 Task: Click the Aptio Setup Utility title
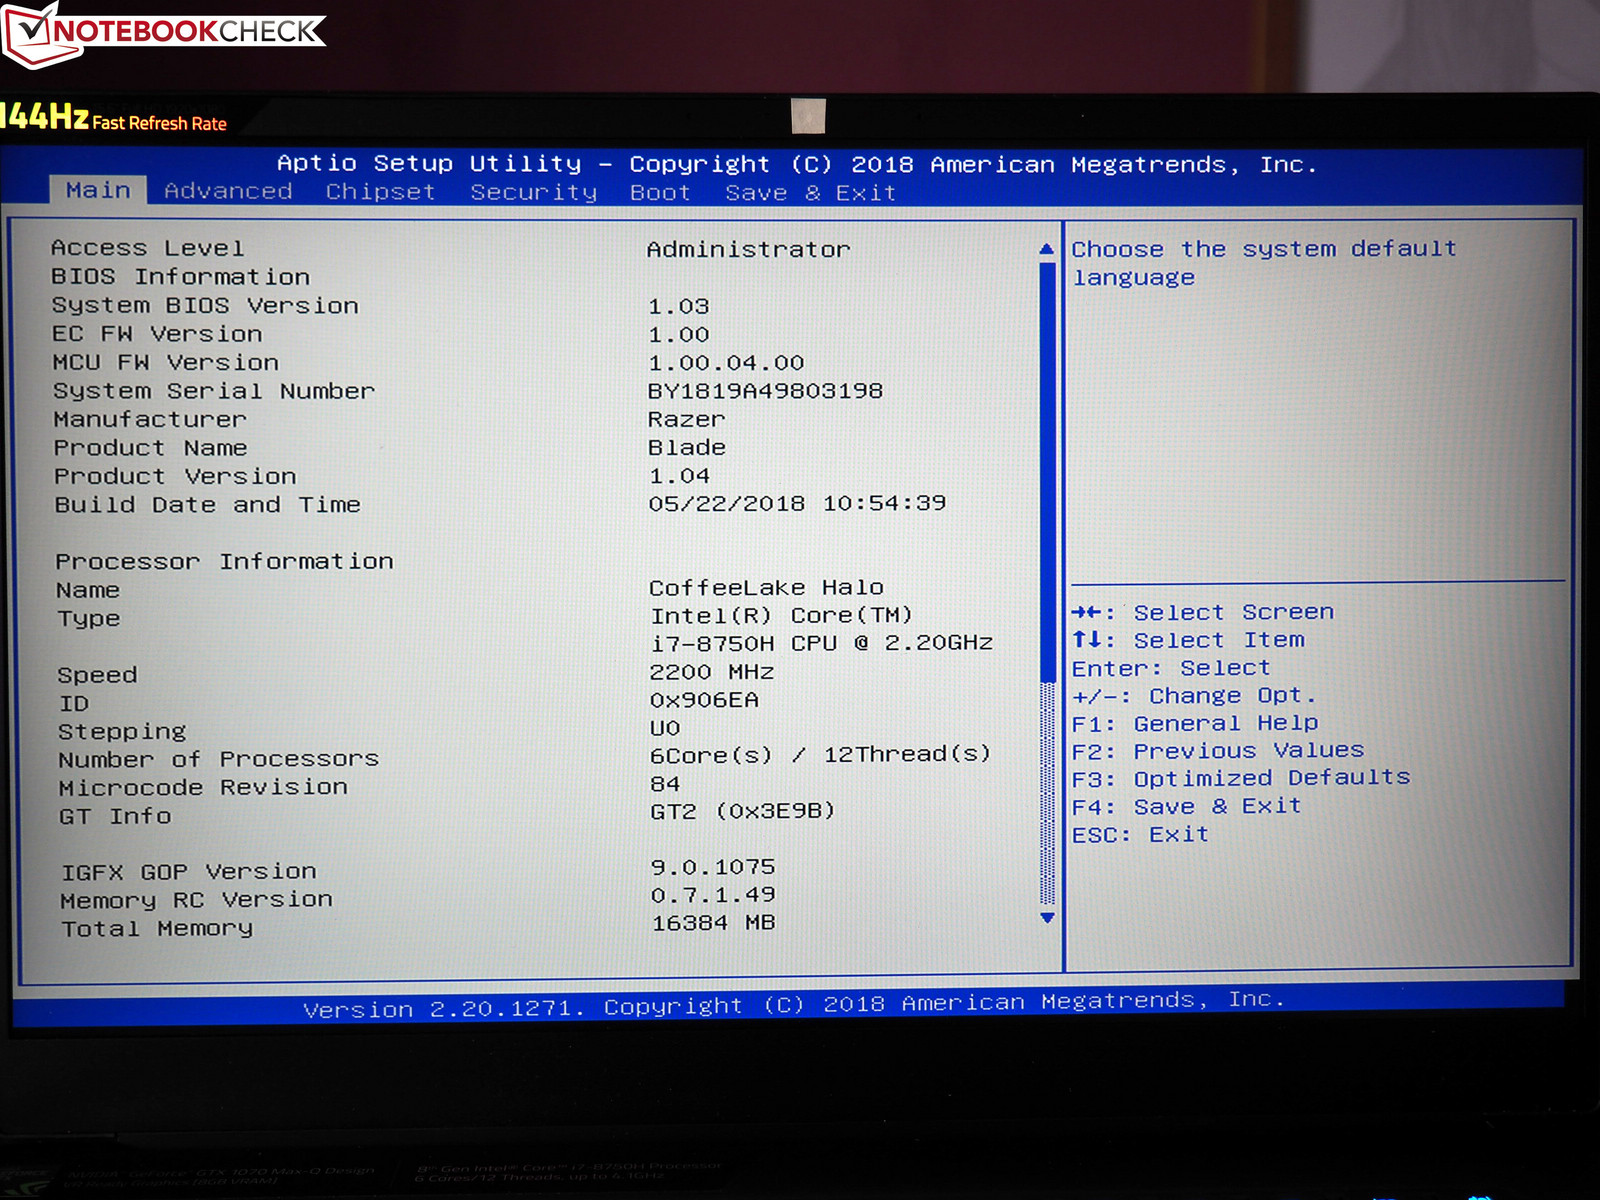pos(797,164)
